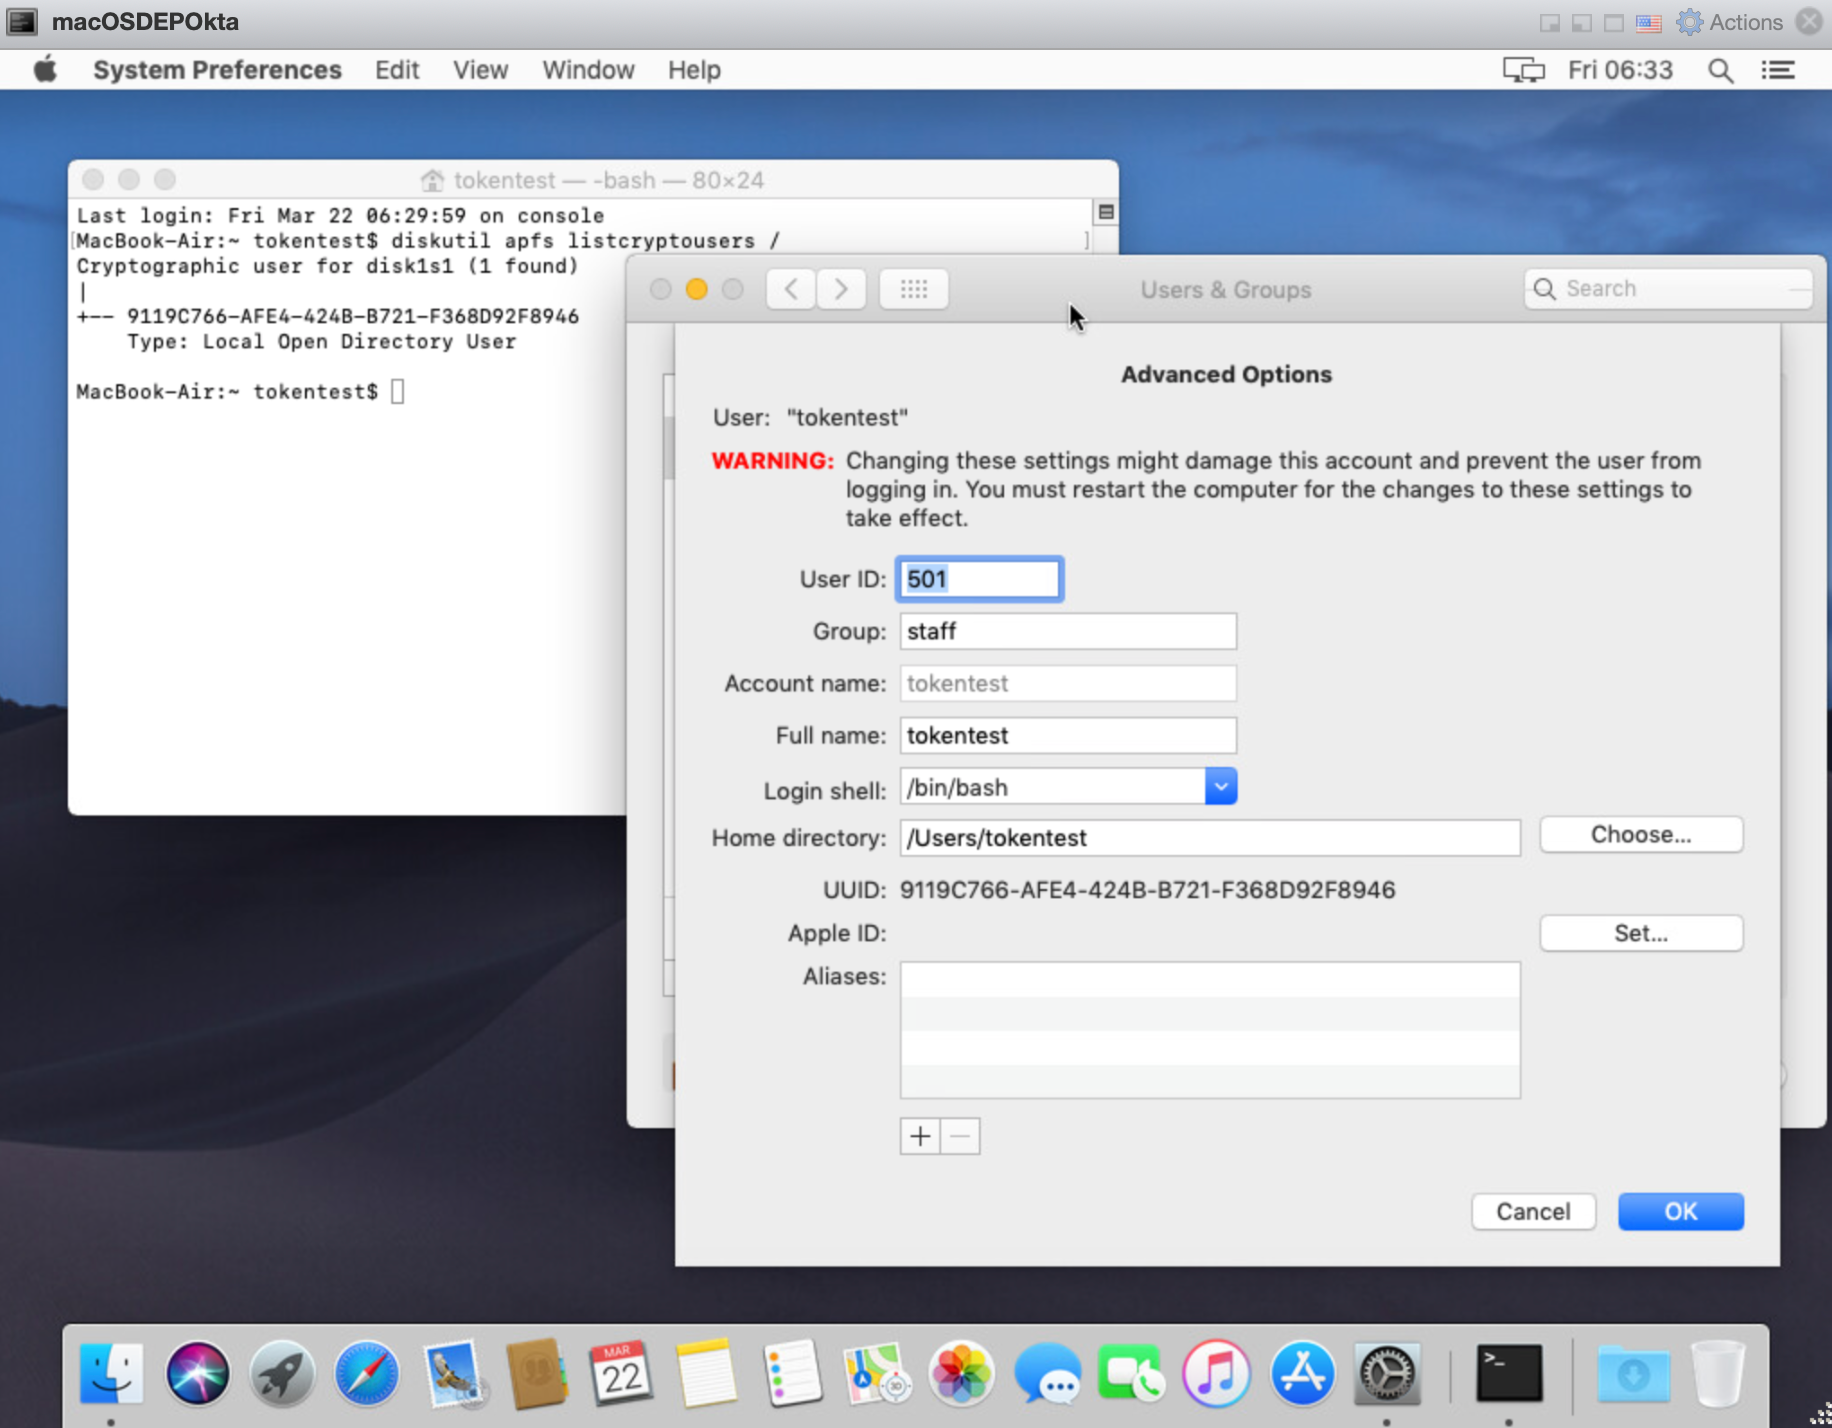Open Downloads folder in the Dock

point(1633,1373)
